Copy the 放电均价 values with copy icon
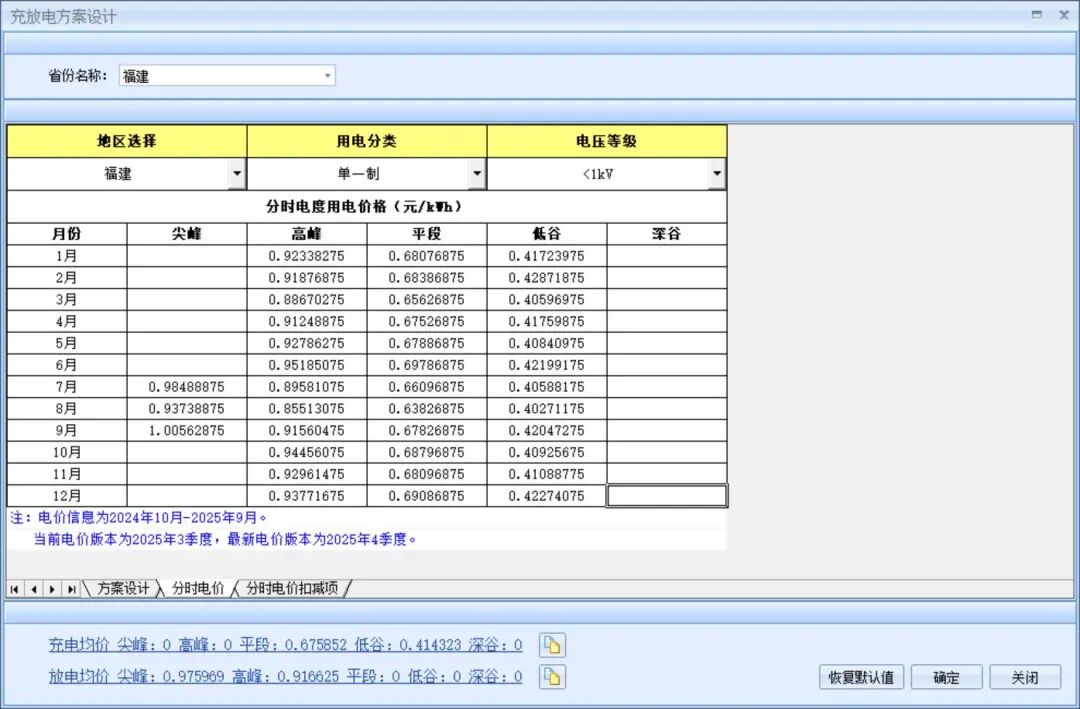This screenshot has width=1080, height=709. (553, 677)
